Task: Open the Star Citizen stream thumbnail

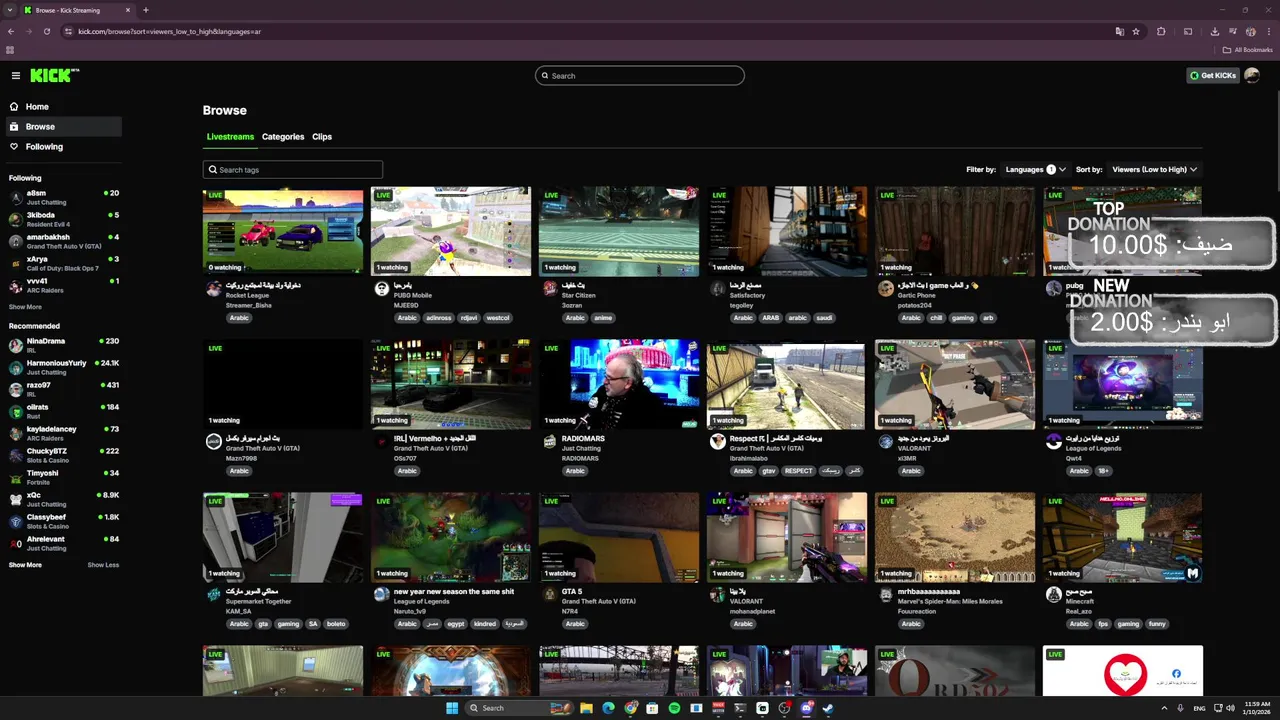Action: click(x=619, y=230)
